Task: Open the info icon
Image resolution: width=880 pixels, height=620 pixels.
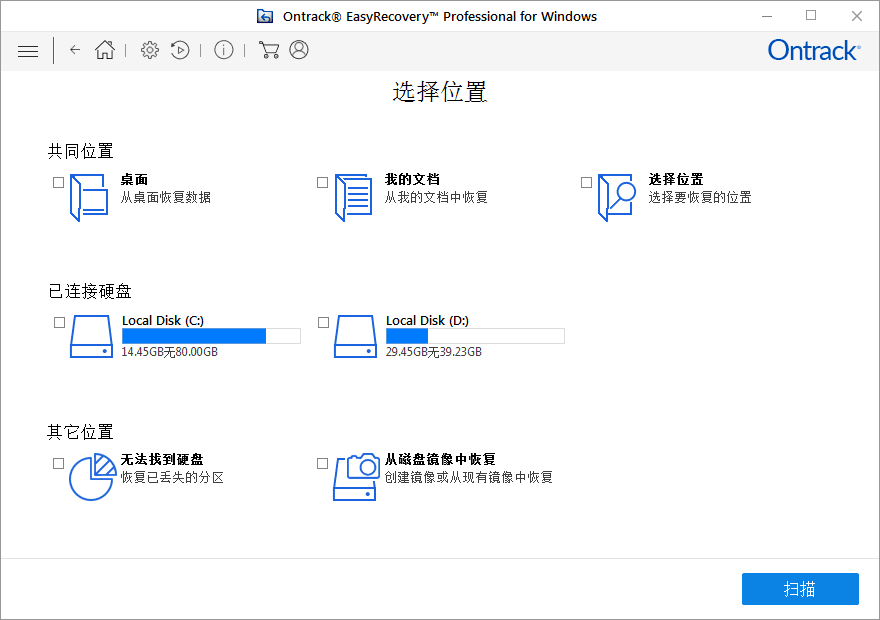Action: 223,50
